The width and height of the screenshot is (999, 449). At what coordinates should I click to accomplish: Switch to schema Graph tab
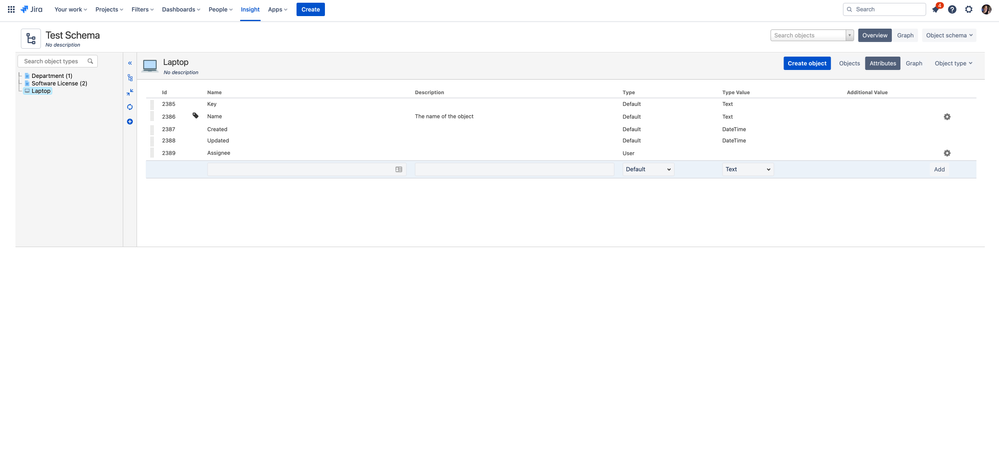(x=905, y=36)
